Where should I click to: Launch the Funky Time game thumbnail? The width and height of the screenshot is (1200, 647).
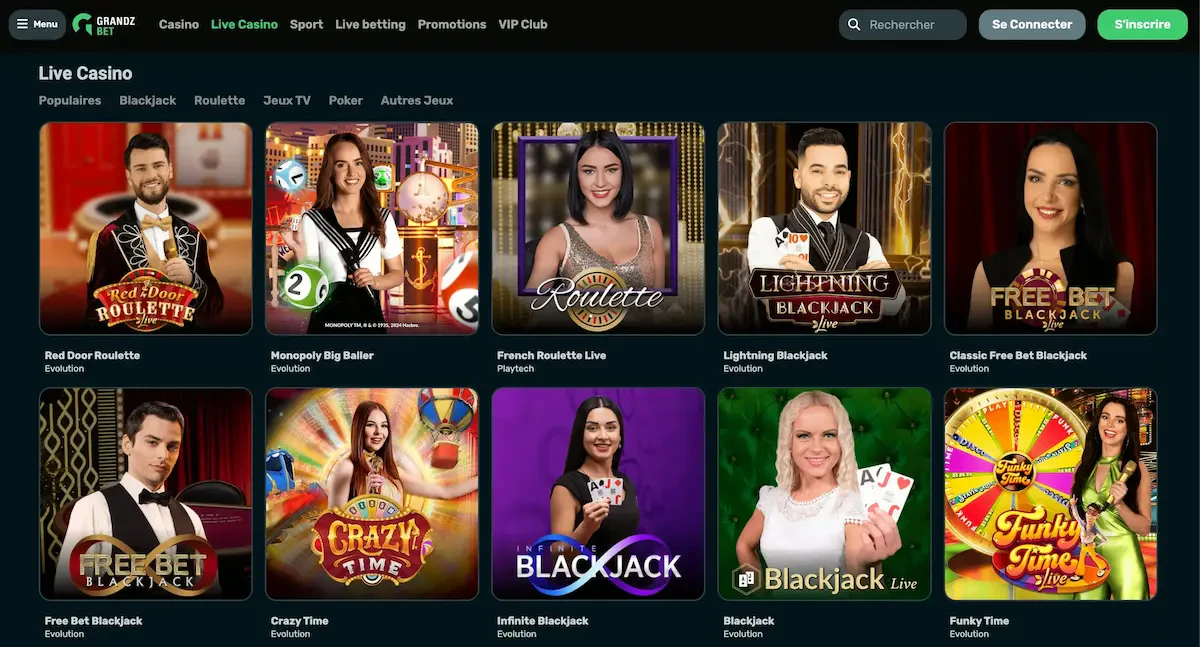click(1050, 494)
